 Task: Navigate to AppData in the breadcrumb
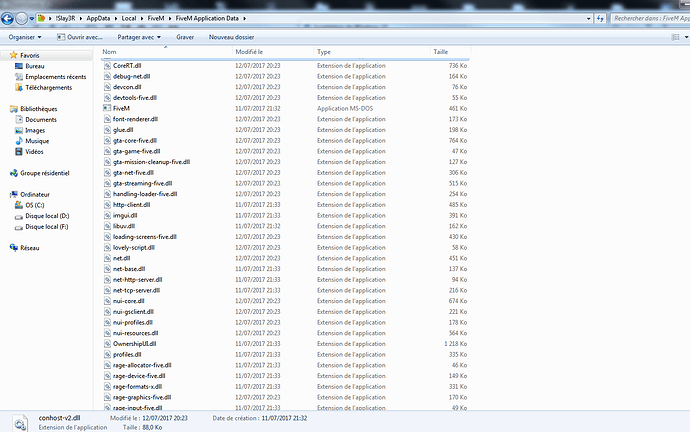point(98,18)
